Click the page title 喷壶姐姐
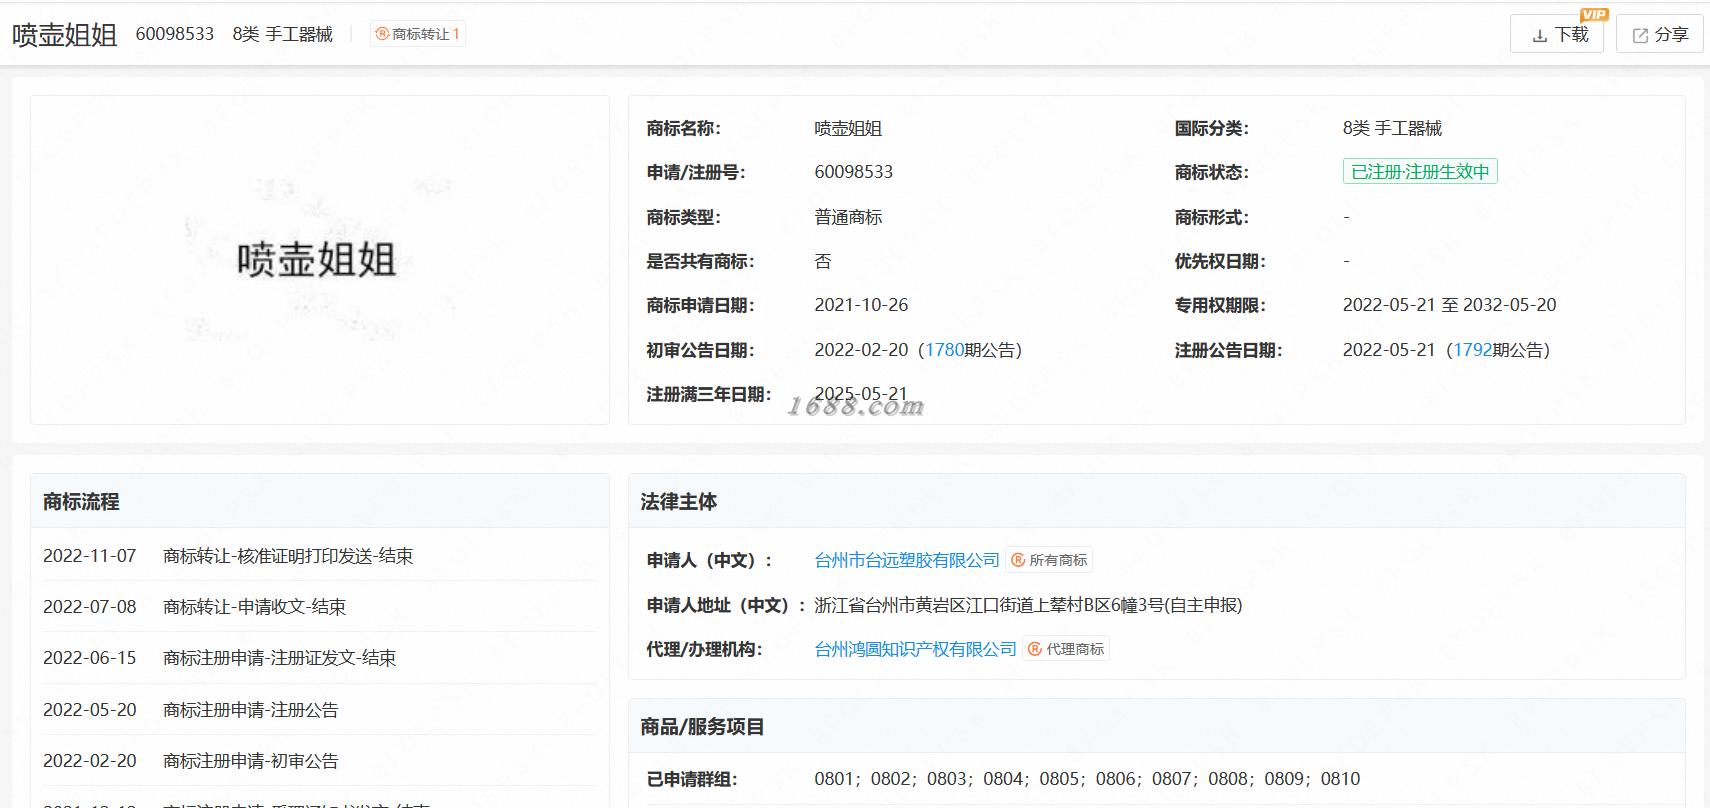 65,35
